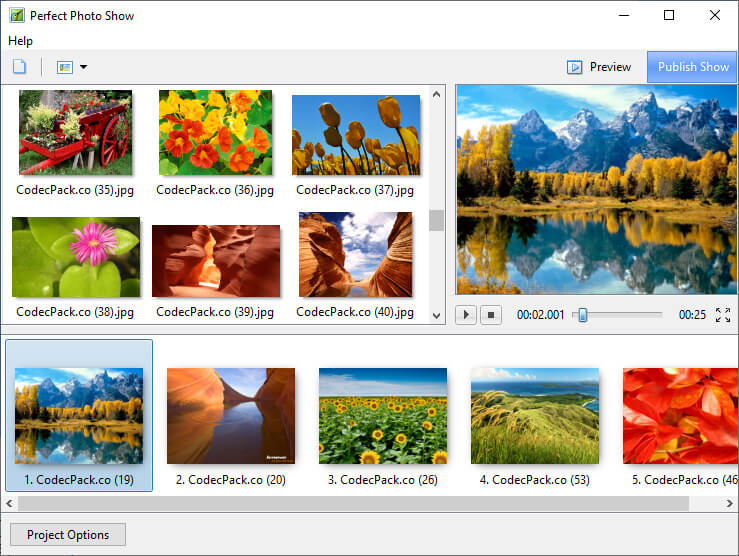The width and height of the screenshot is (739, 556).
Task: Select slide 2 CodecPack.co (20) in timeline
Action: click(231, 416)
